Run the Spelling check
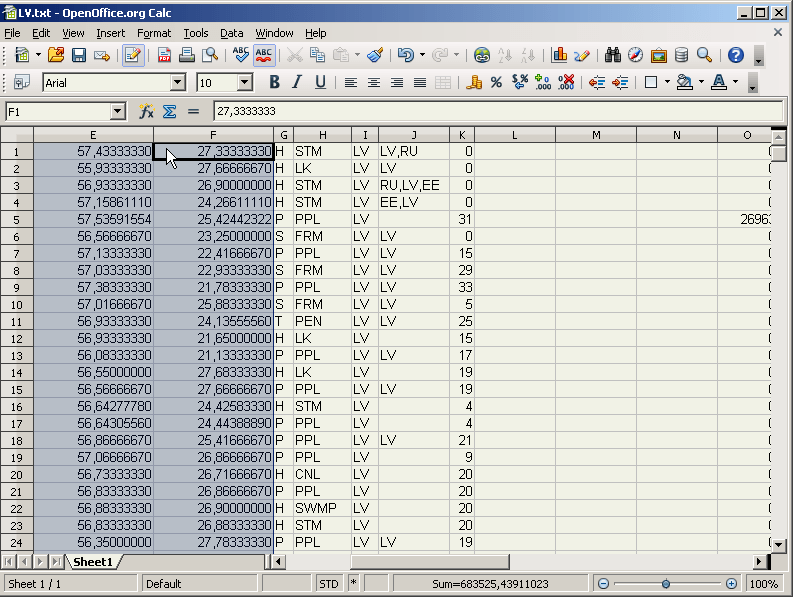 pyautogui.click(x=241, y=55)
